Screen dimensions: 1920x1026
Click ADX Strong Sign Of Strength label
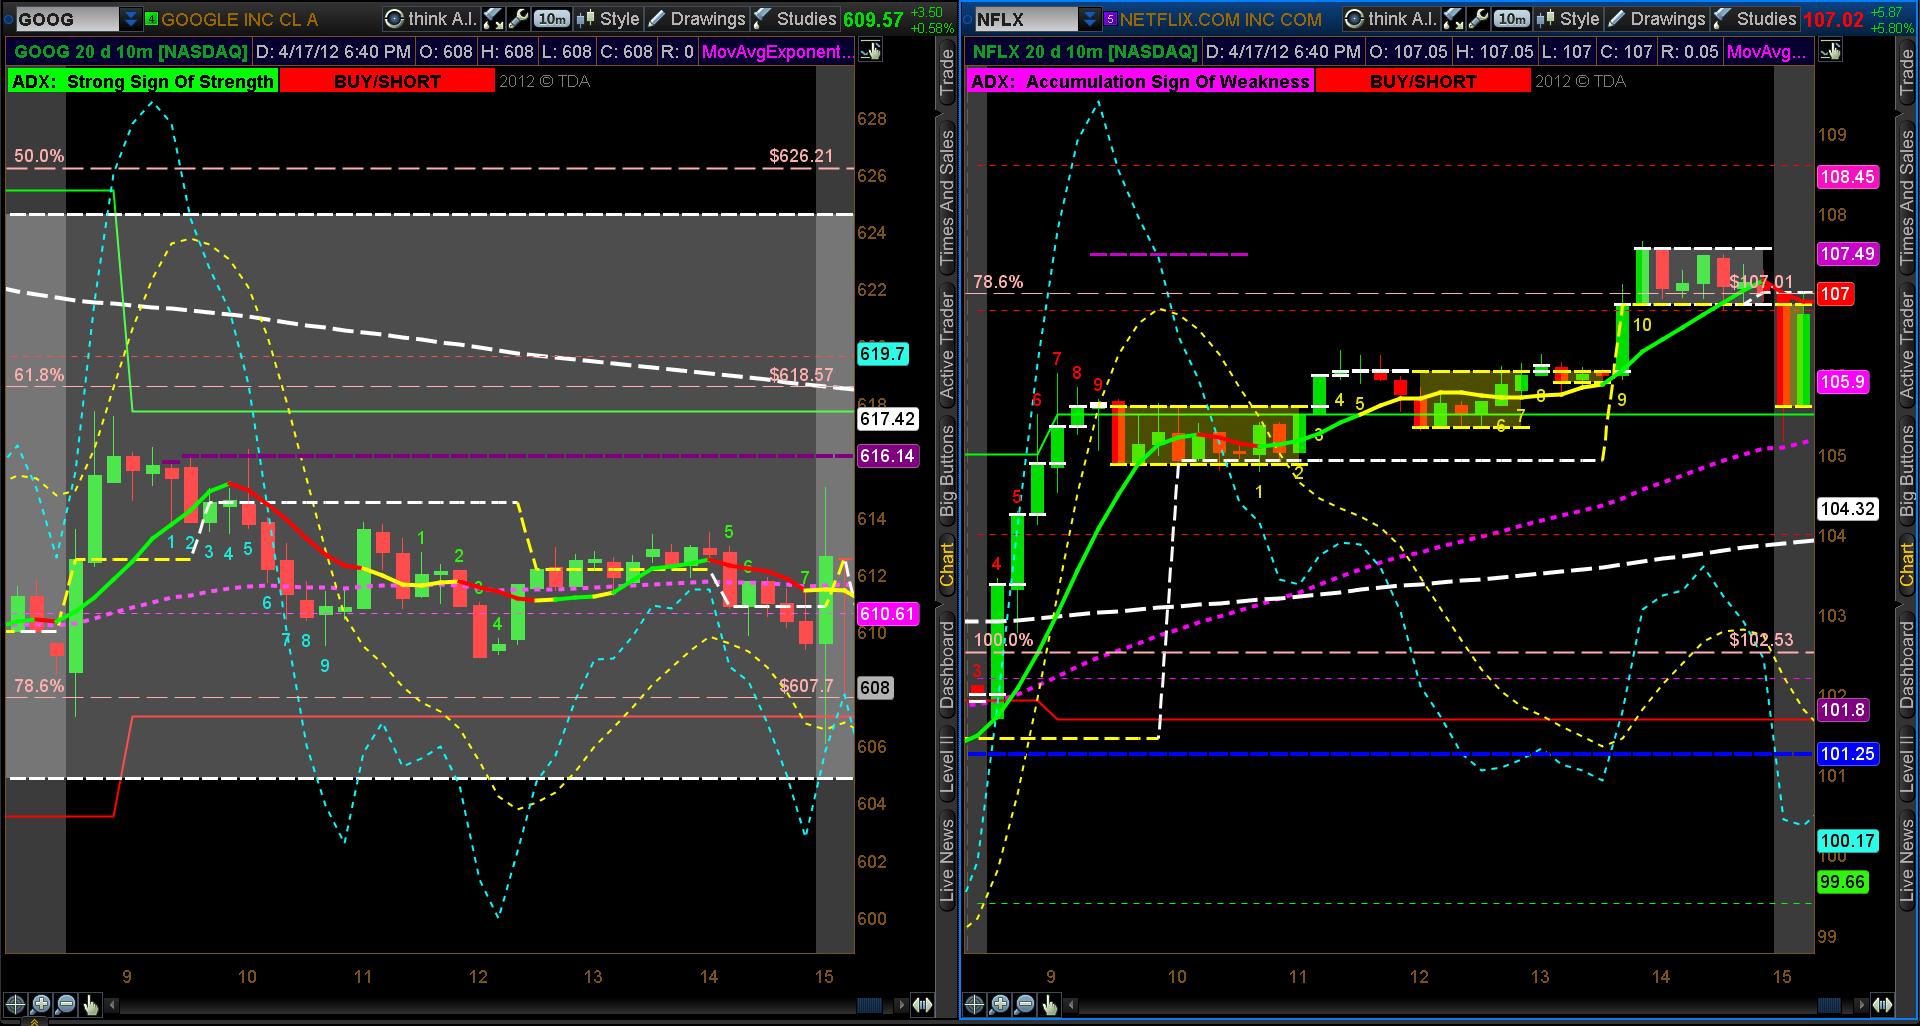(x=143, y=82)
